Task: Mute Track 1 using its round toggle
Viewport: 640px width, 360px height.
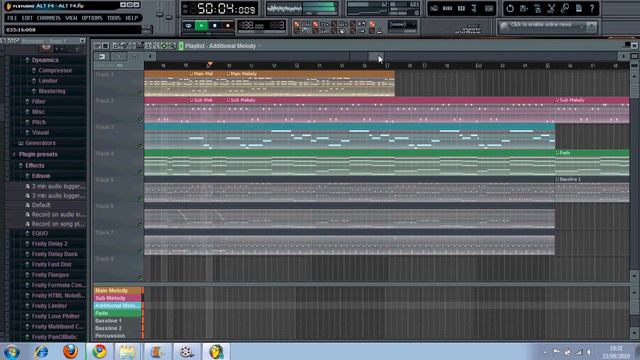Action: pos(140,93)
